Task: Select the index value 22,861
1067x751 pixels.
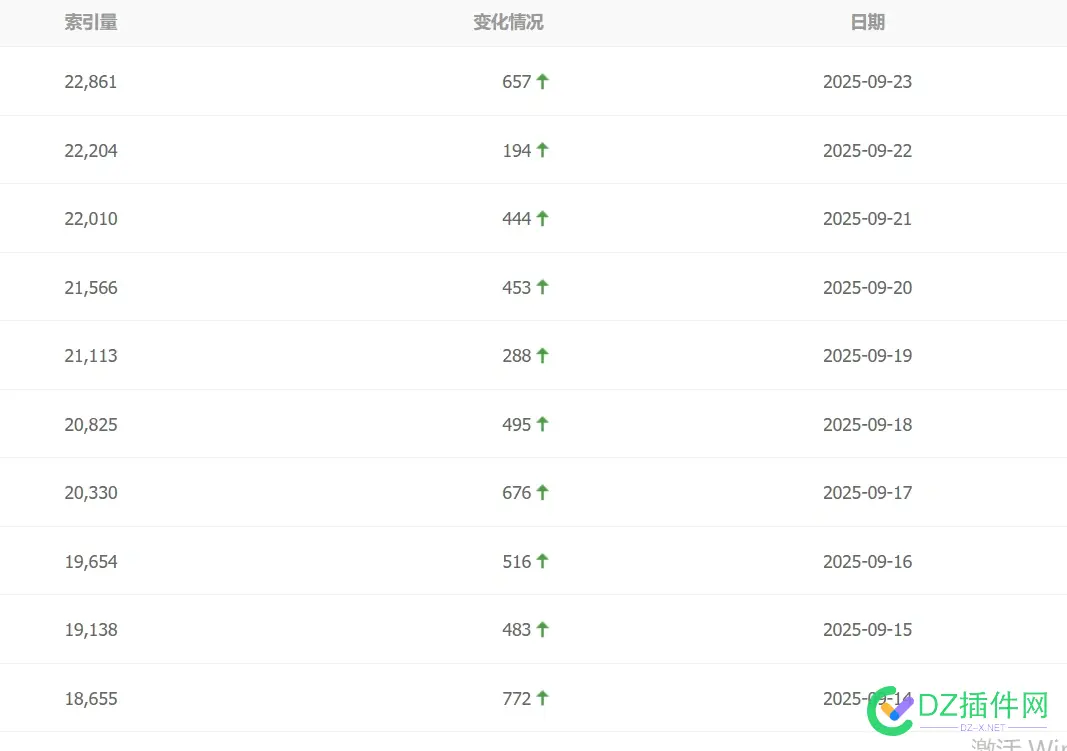Action: tap(91, 82)
